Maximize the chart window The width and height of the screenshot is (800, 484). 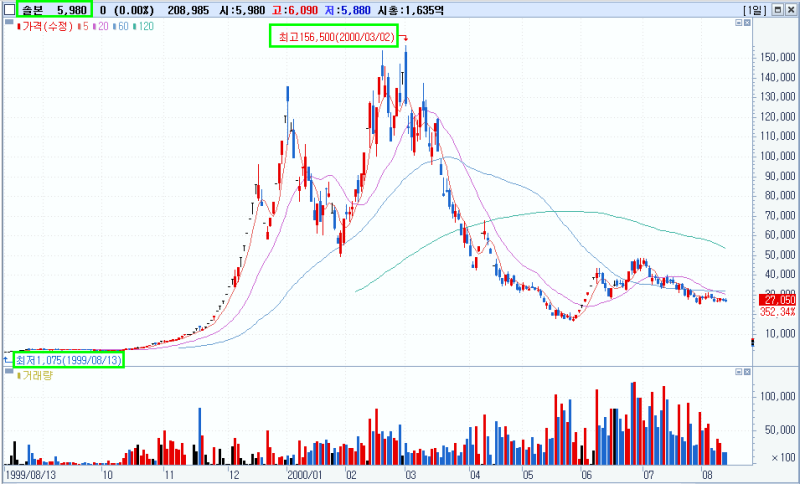[x=777, y=10]
